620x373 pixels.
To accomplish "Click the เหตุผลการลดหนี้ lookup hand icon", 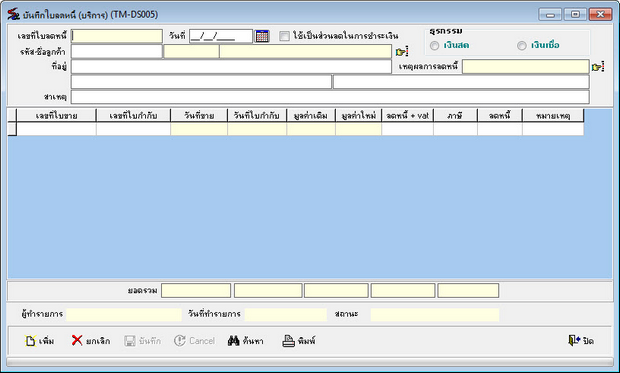I will (598, 67).
